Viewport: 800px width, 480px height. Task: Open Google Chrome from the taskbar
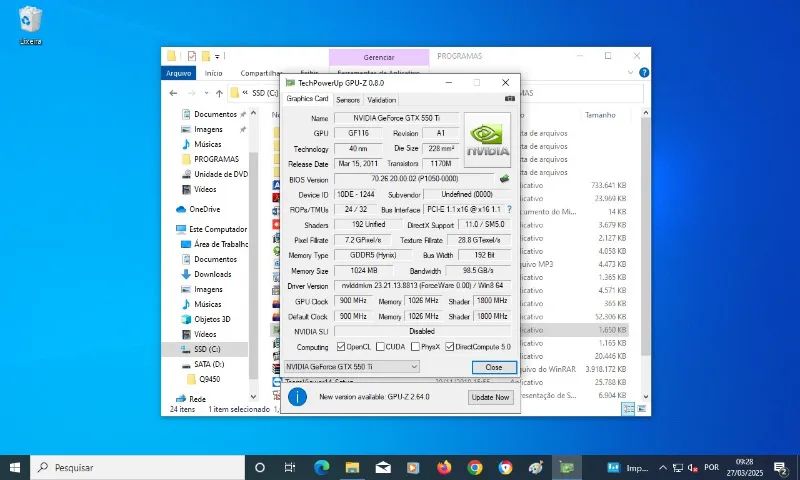pyautogui.click(x=475, y=467)
